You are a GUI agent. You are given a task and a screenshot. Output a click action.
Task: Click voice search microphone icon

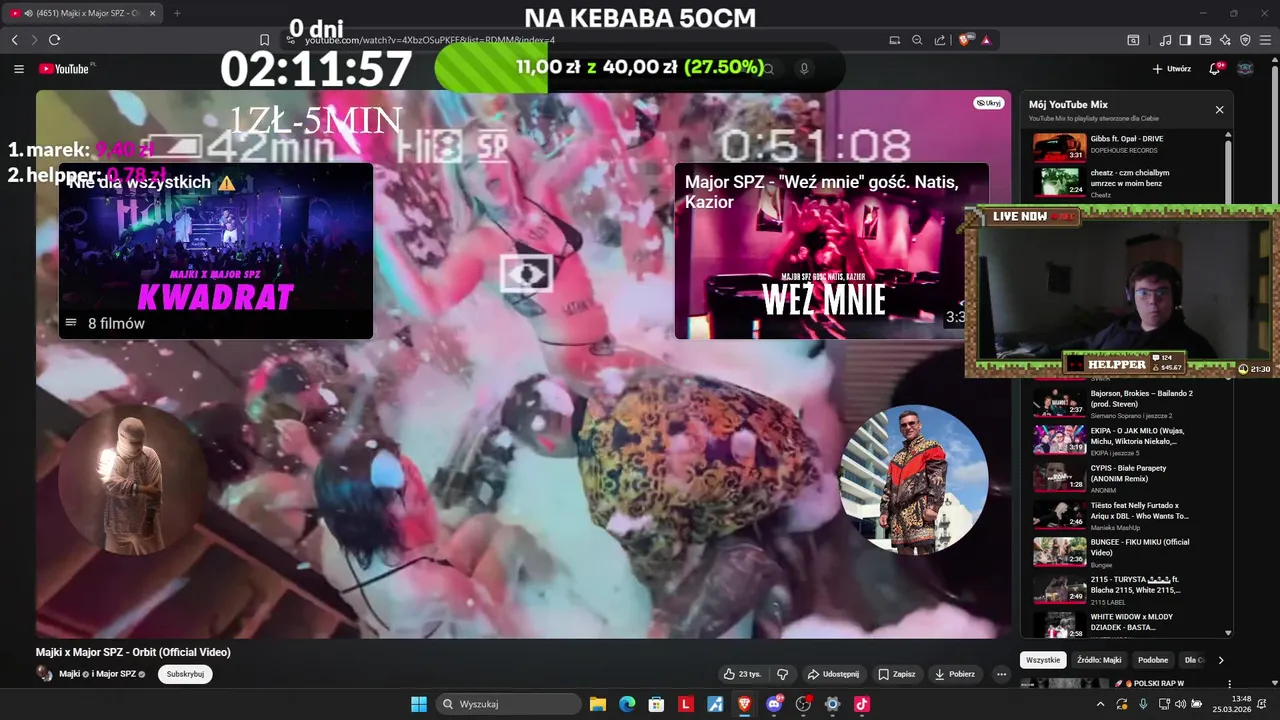804,69
